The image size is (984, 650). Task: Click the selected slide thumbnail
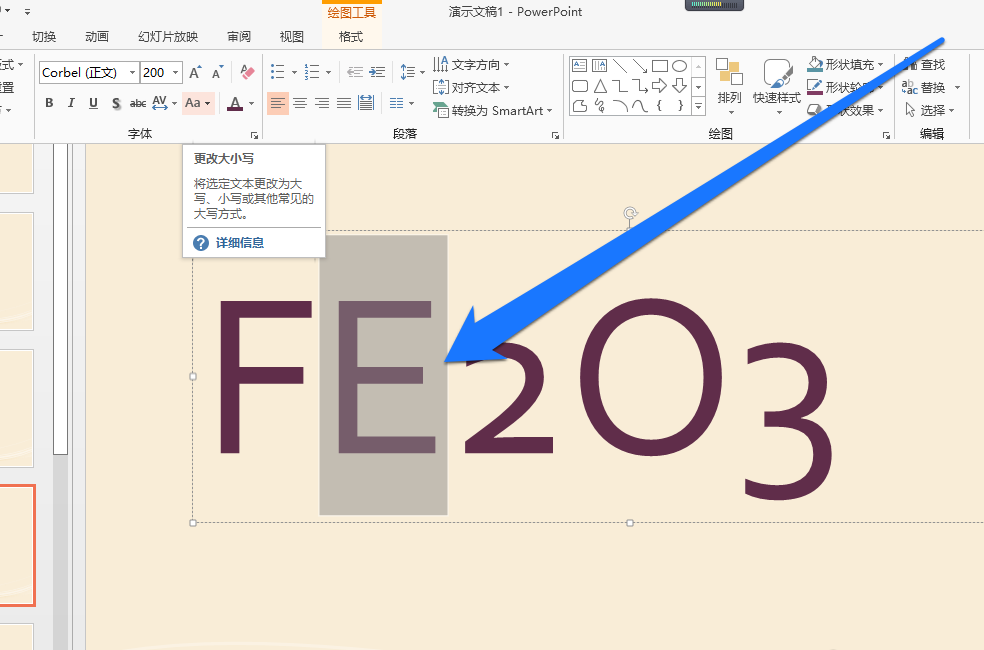pos(17,545)
